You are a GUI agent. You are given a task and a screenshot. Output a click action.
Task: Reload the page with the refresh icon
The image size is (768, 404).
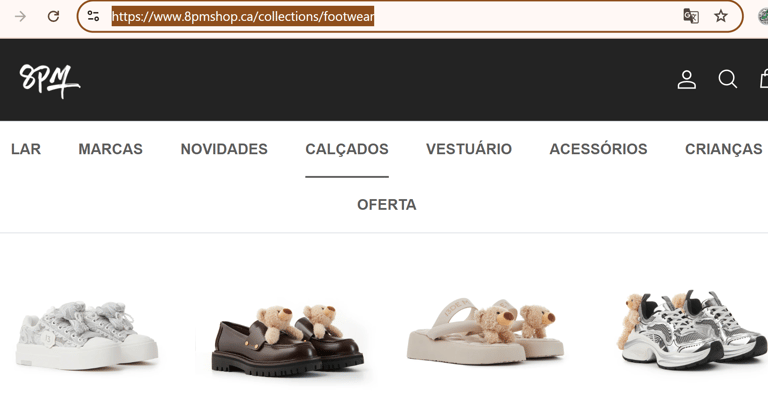coord(53,17)
